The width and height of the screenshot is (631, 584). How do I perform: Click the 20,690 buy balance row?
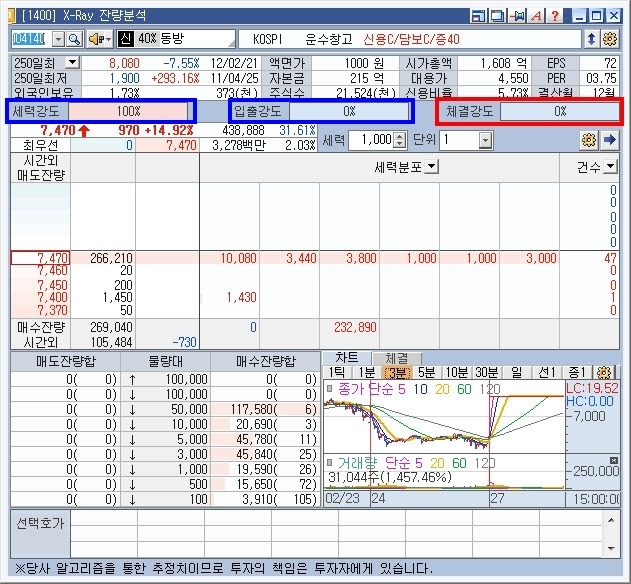pyautogui.click(x=266, y=424)
